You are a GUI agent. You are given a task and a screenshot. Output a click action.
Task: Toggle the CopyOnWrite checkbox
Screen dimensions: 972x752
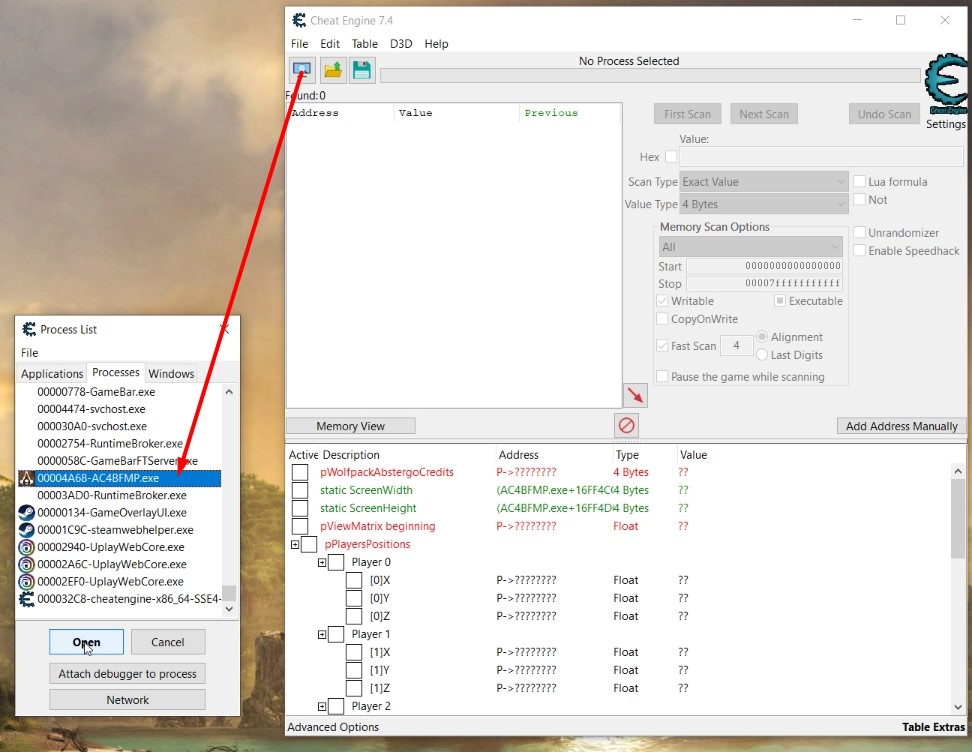click(662, 319)
